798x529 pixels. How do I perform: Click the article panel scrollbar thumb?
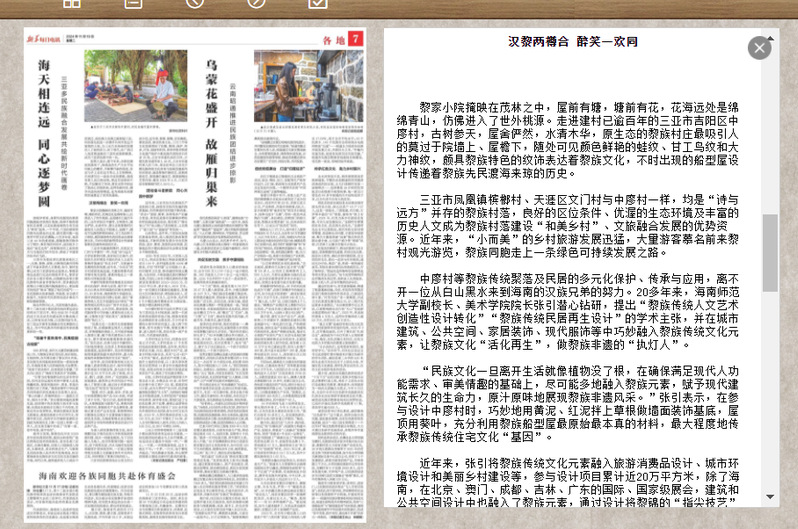771,252
